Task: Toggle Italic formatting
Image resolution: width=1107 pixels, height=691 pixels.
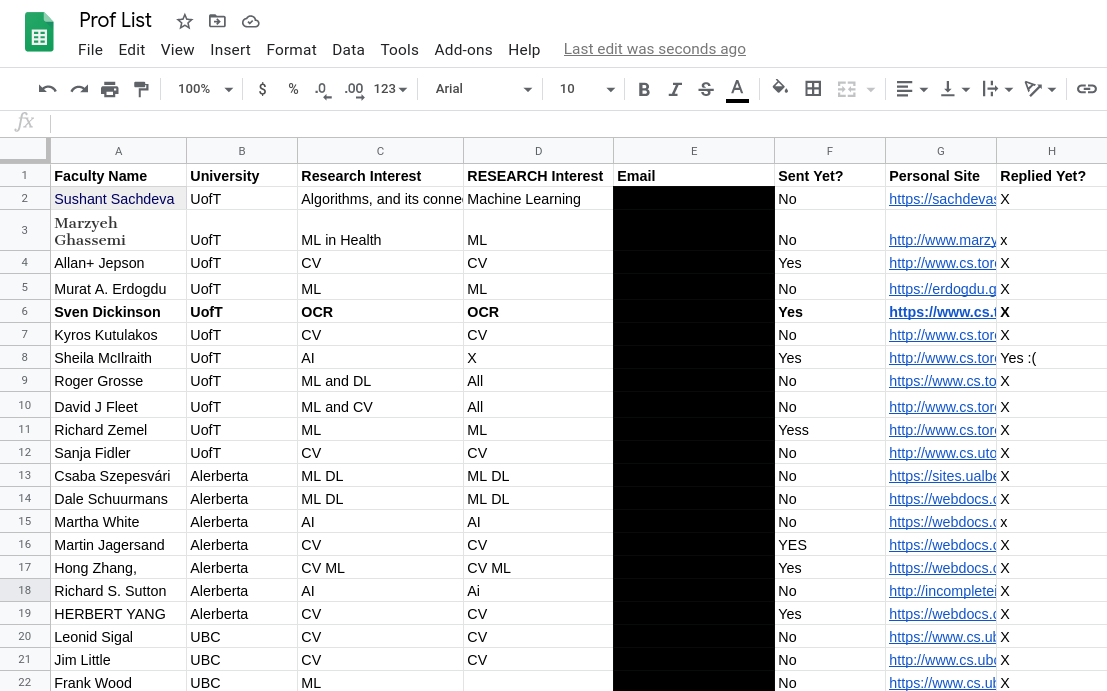Action: click(x=675, y=89)
